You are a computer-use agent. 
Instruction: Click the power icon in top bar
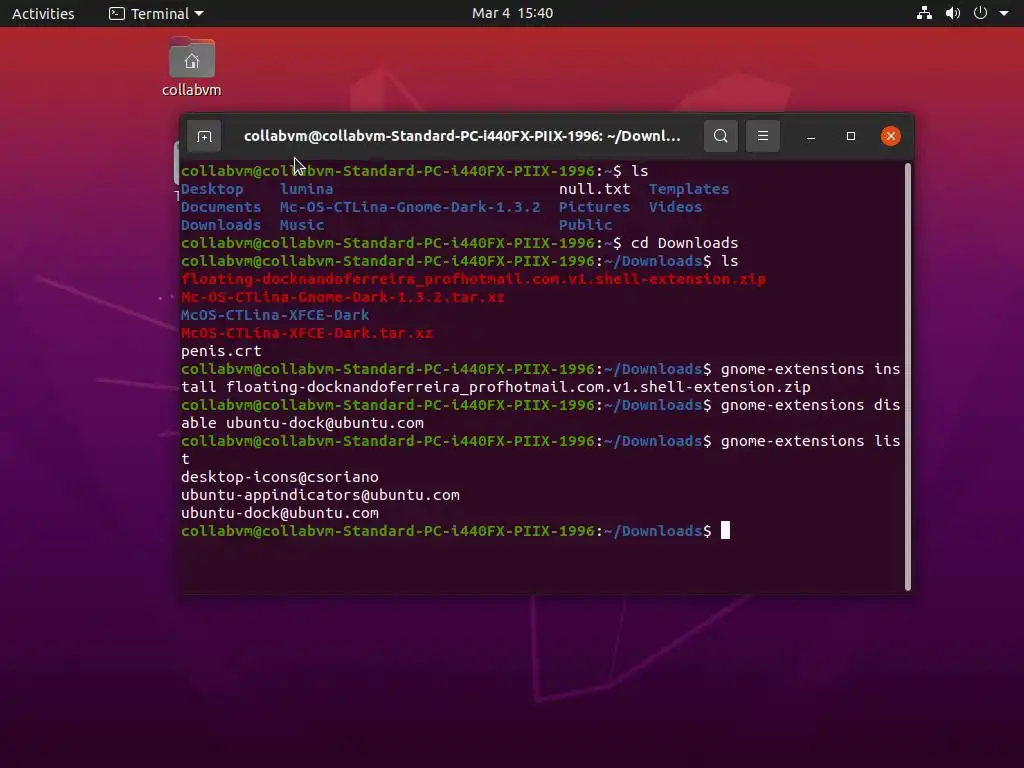click(980, 13)
